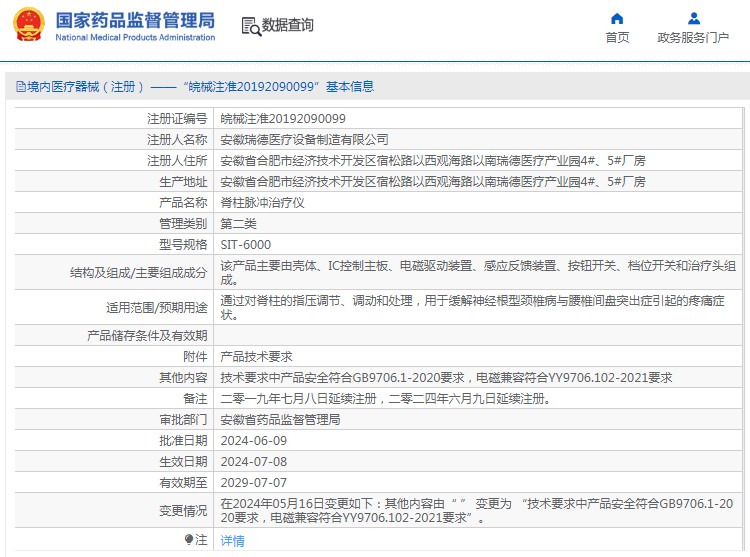Select registration number 皖械注准20192090099 in the table
Screen dimensions: 750x557
pos(283,119)
